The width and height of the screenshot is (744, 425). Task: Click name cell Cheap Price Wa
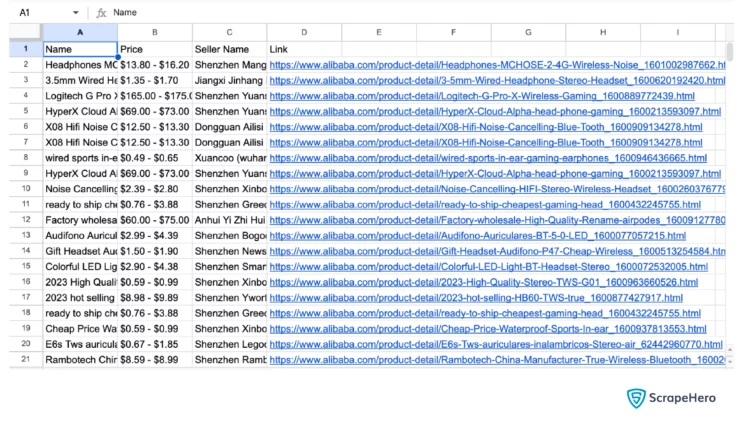pyautogui.click(x=80, y=329)
